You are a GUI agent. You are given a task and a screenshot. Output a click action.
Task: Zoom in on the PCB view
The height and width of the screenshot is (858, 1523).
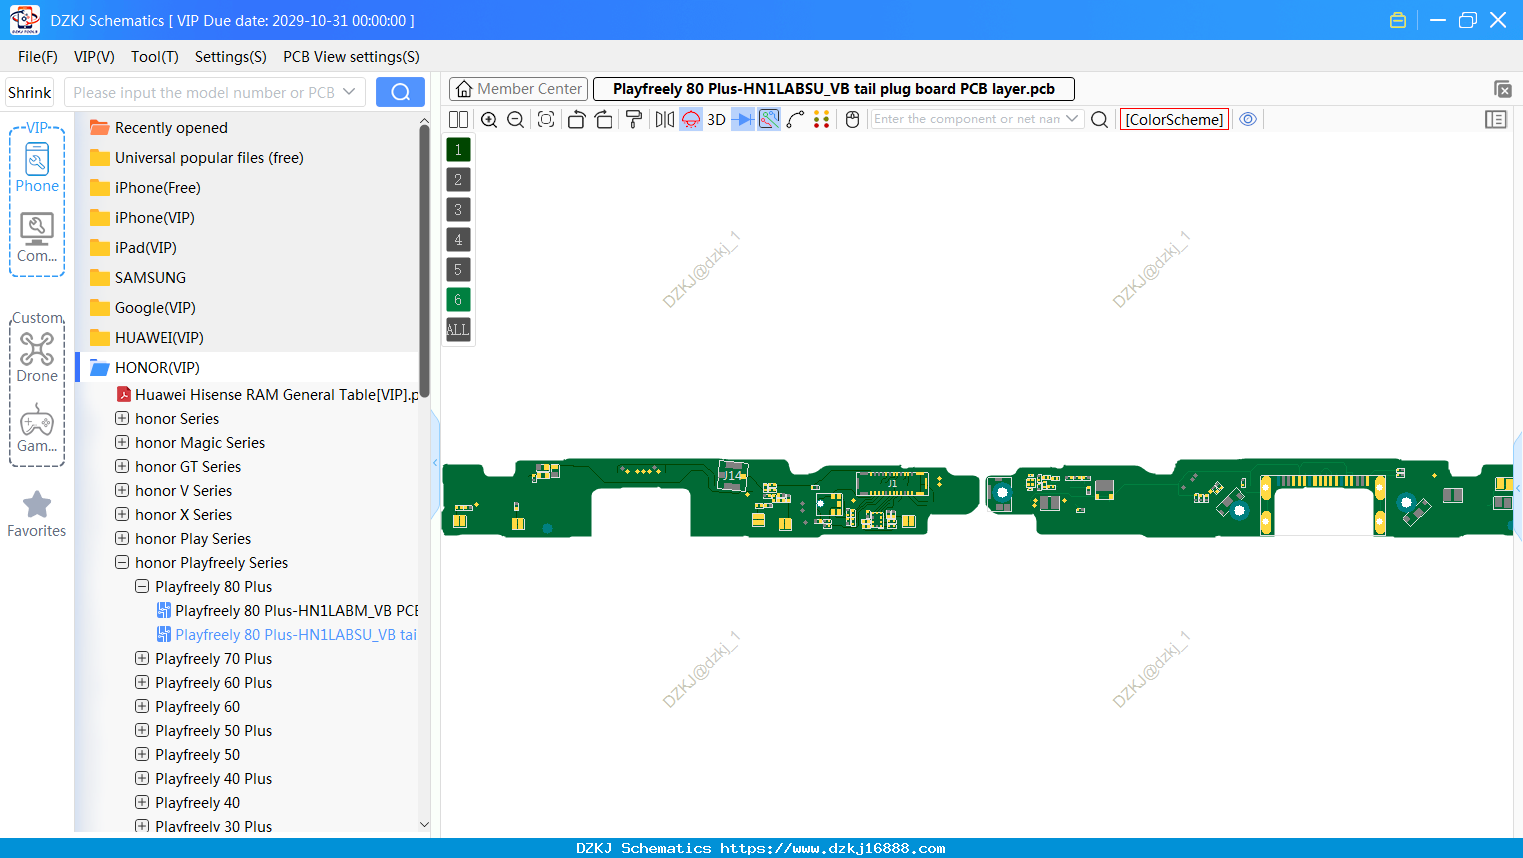tap(489, 119)
